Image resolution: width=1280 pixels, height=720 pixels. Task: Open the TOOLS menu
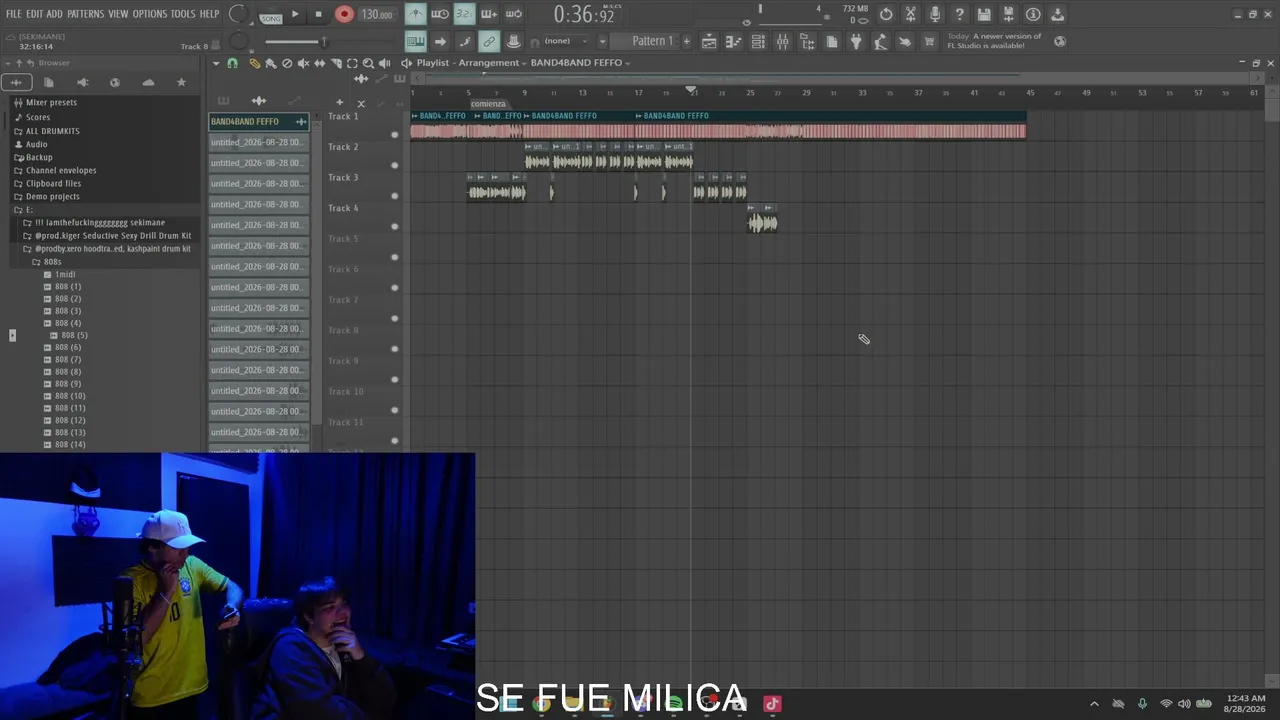pyautogui.click(x=183, y=14)
